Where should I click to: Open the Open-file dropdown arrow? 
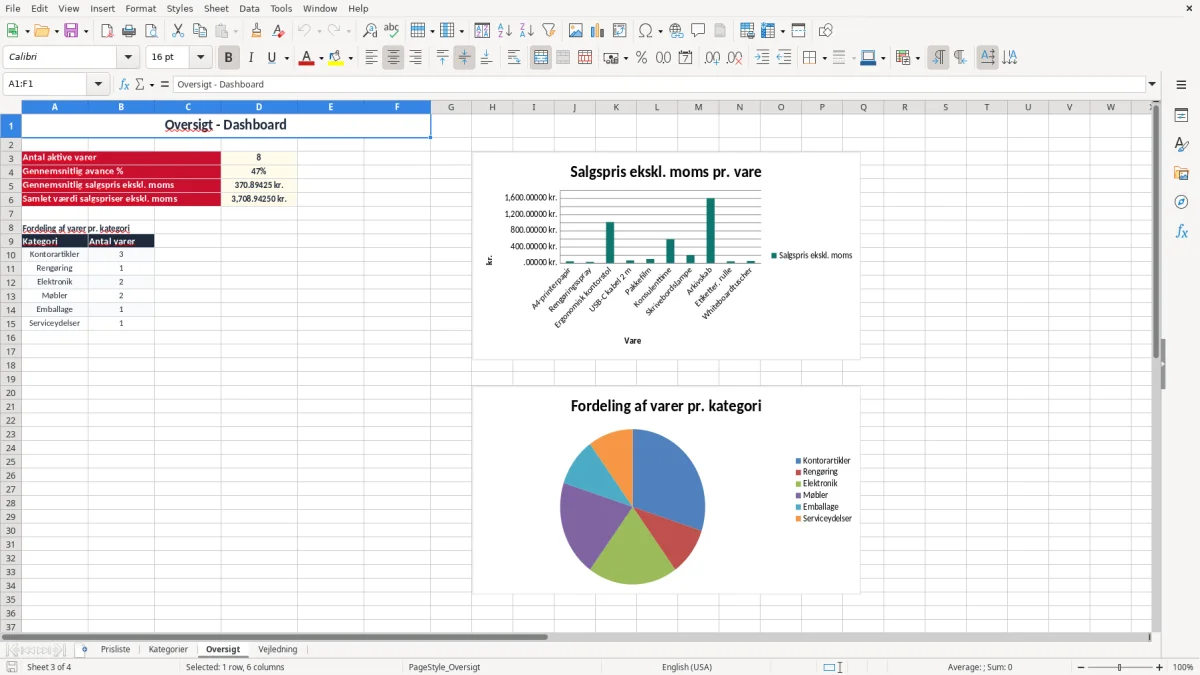[x=55, y=31]
